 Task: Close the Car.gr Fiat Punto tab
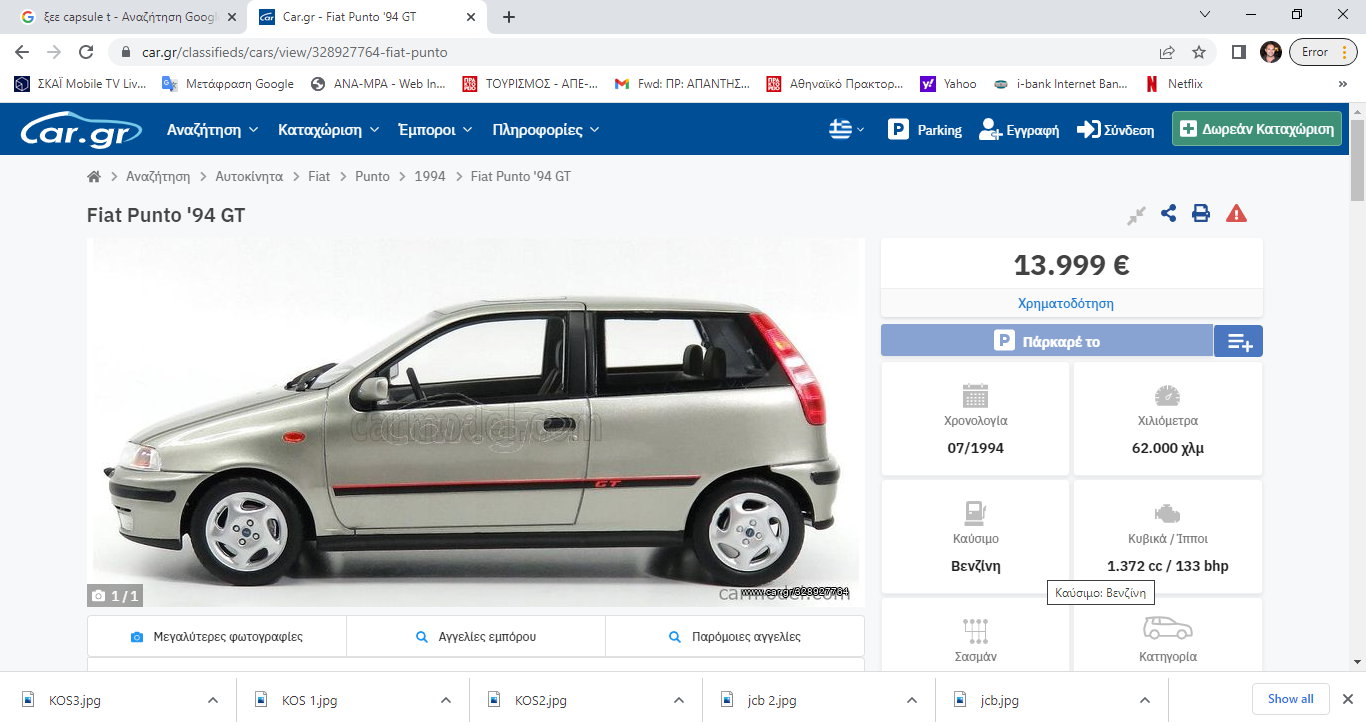pos(470,17)
